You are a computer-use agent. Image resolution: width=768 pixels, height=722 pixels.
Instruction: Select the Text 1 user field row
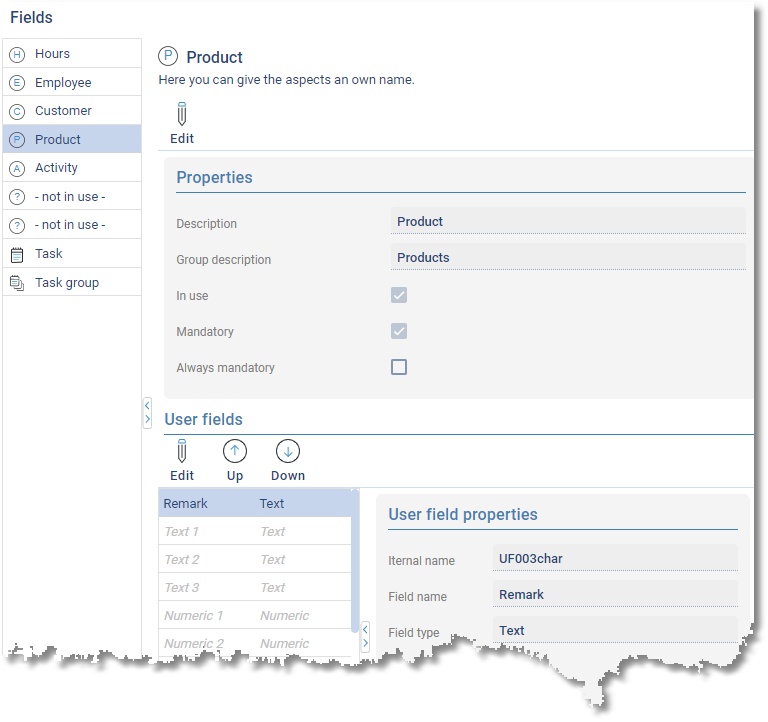point(255,531)
